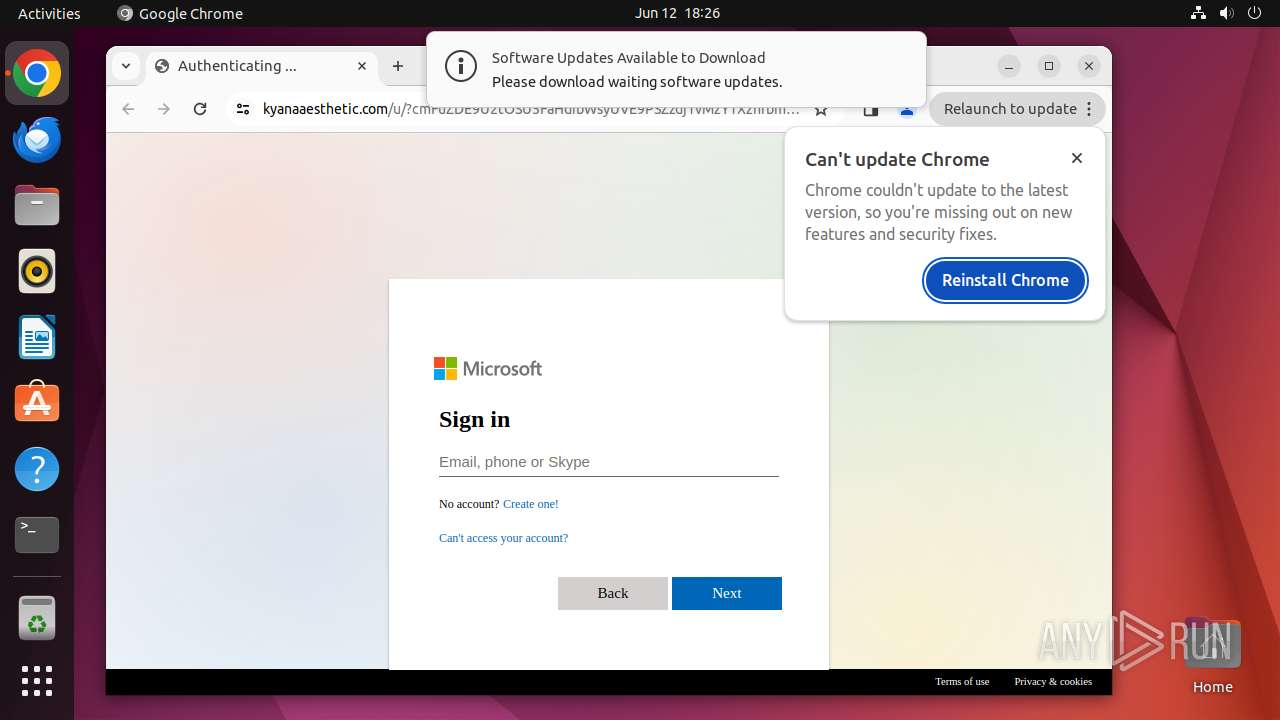Open Chrome side panel icon
The image size is (1280, 720).
point(871,111)
